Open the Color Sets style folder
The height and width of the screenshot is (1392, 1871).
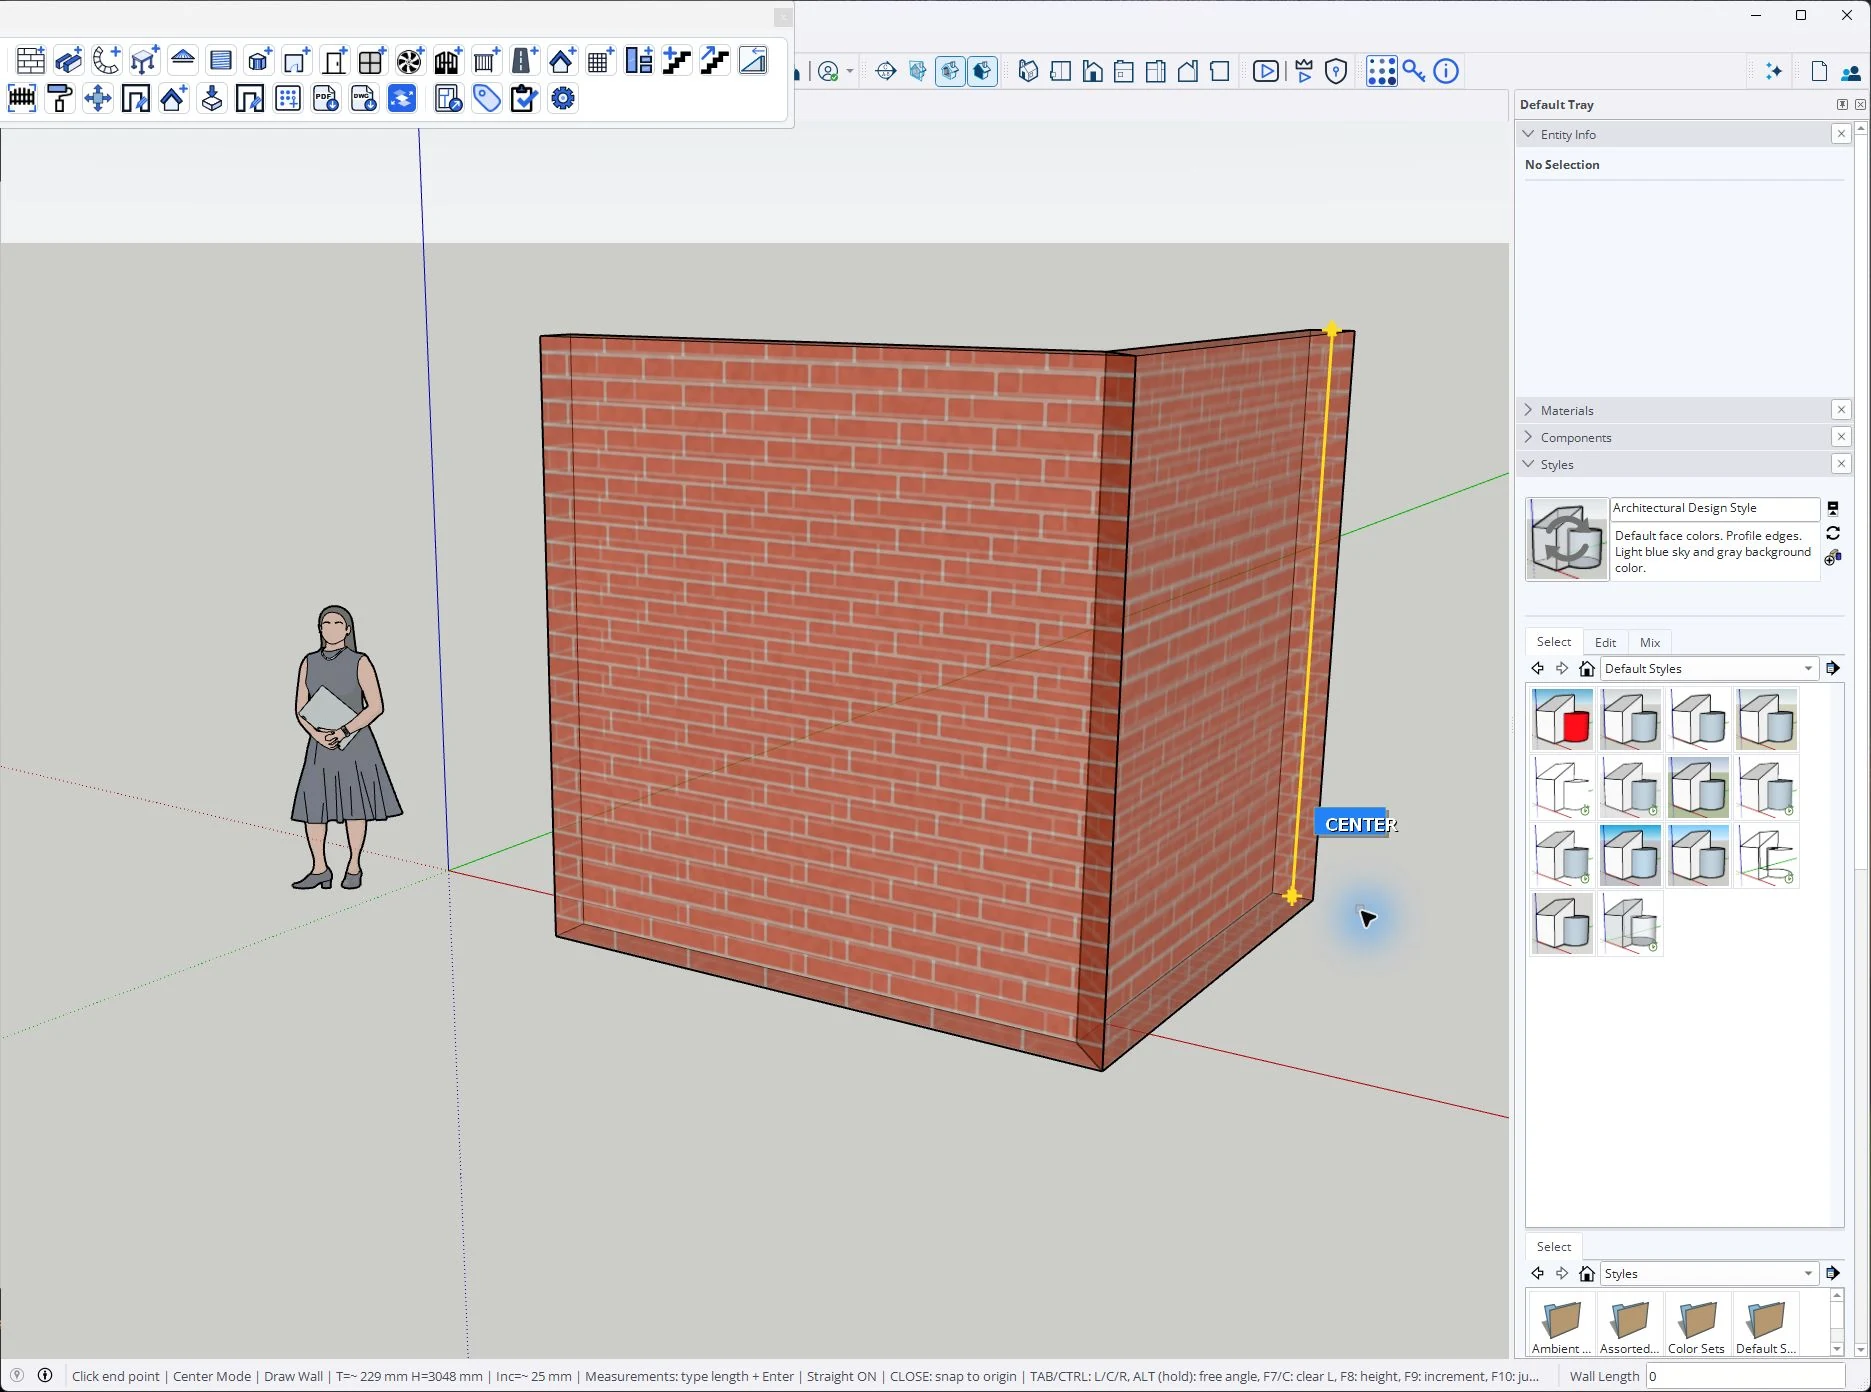(x=1697, y=1327)
